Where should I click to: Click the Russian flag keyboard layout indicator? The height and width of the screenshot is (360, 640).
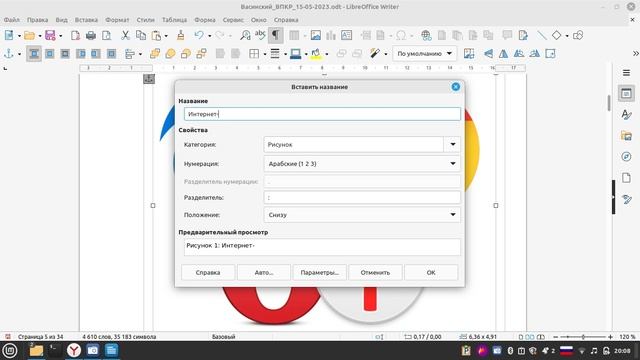click(x=566, y=350)
